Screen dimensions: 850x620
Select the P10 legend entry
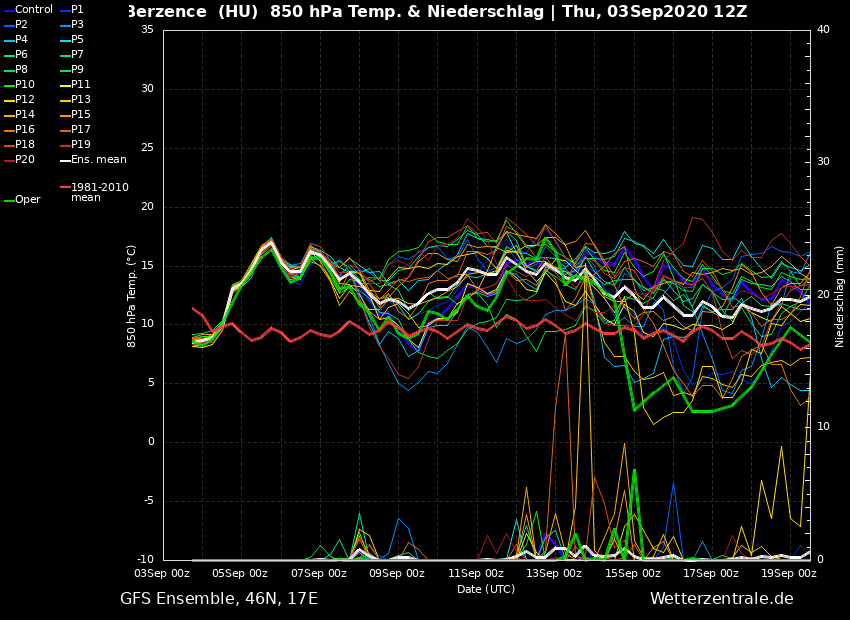(x=25, y=85)
